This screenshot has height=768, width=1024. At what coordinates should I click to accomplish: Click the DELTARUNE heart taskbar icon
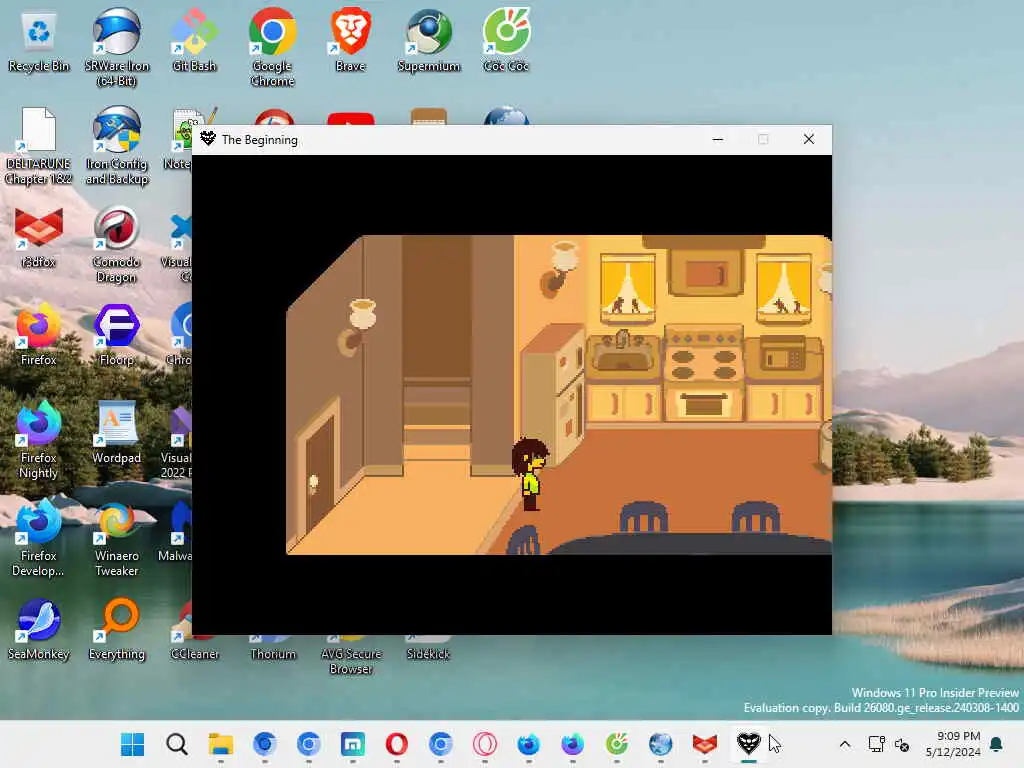coord(748,744)
